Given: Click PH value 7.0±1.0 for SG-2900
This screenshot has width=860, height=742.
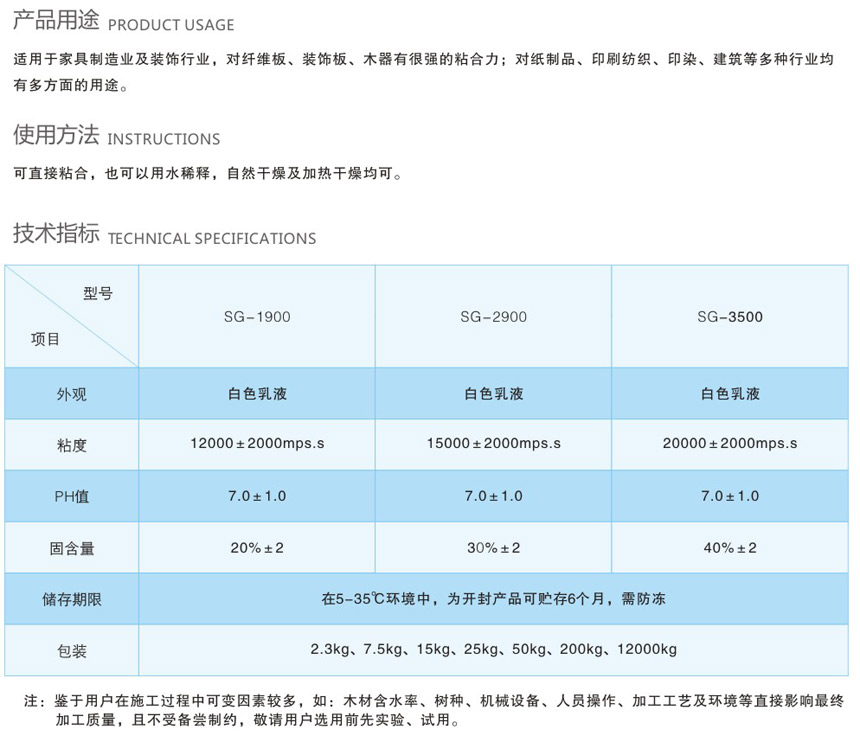Looking at the screenshot, I should (494, 496).
